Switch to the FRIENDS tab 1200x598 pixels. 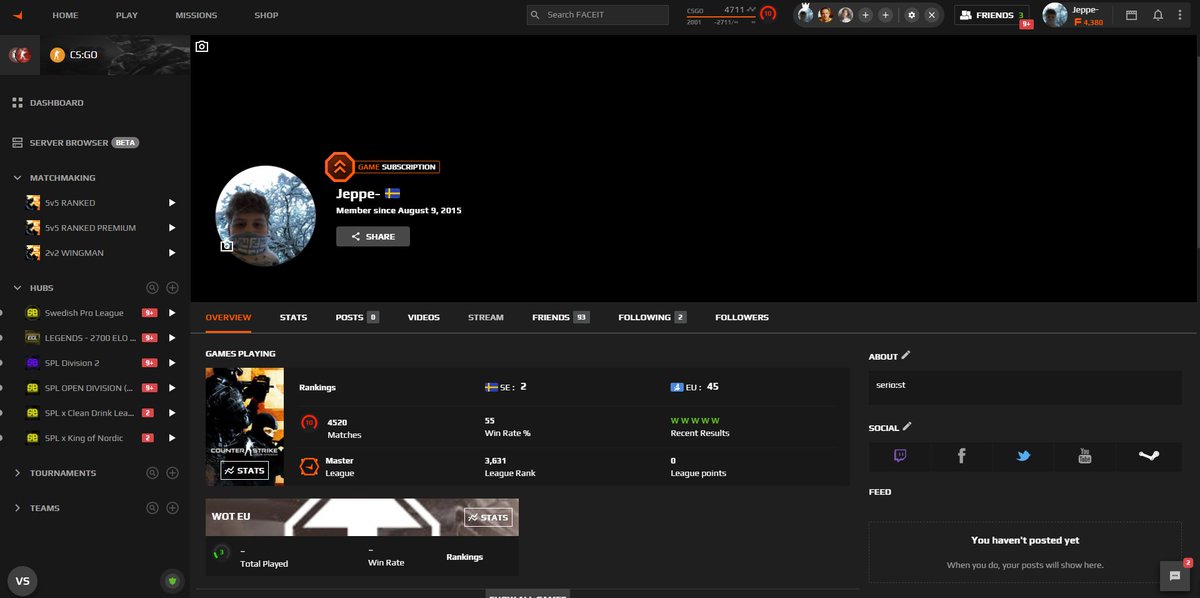tap(560, 317)
